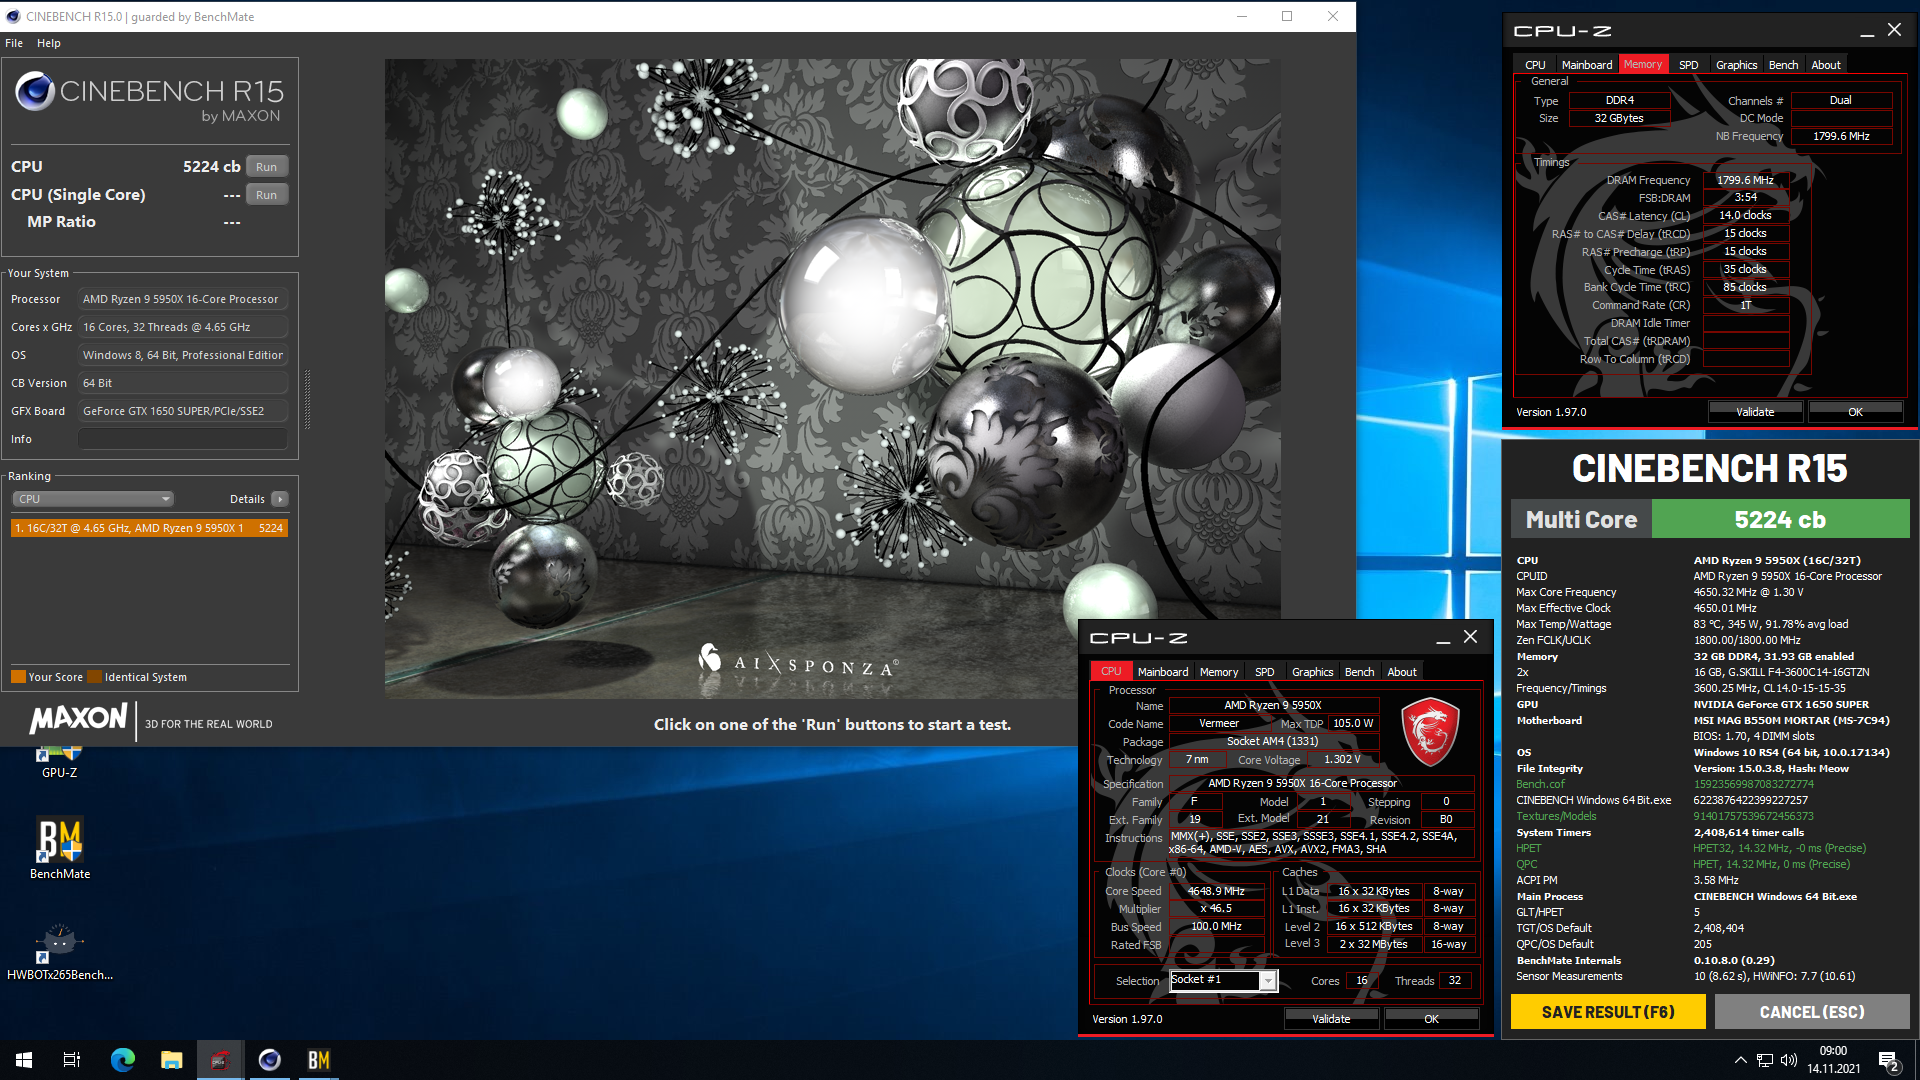Click the Core Speed value 4648.9 MHz
Screen dimensions: 1920x1080
(1216, 891)
